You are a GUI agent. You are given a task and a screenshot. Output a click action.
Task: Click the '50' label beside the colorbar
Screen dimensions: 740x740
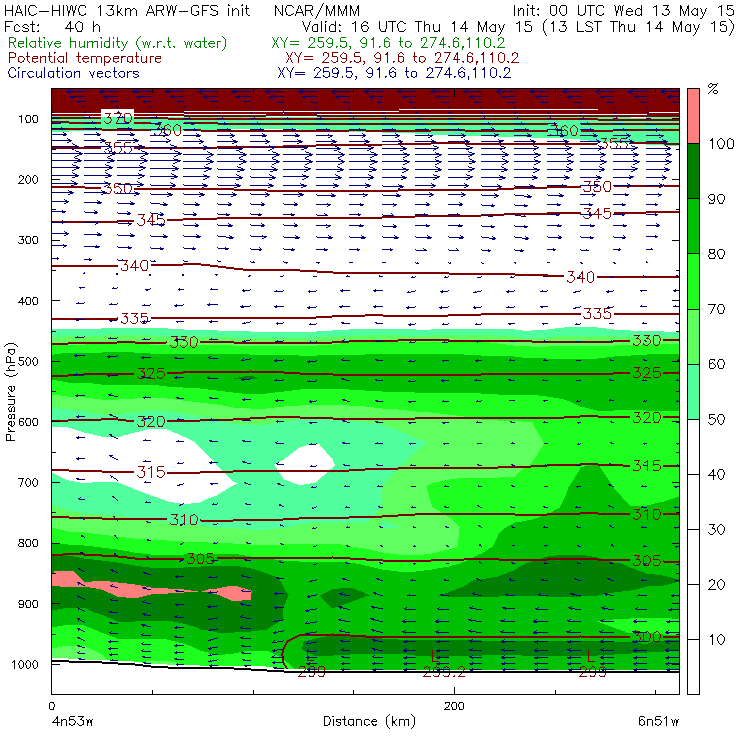716,419
